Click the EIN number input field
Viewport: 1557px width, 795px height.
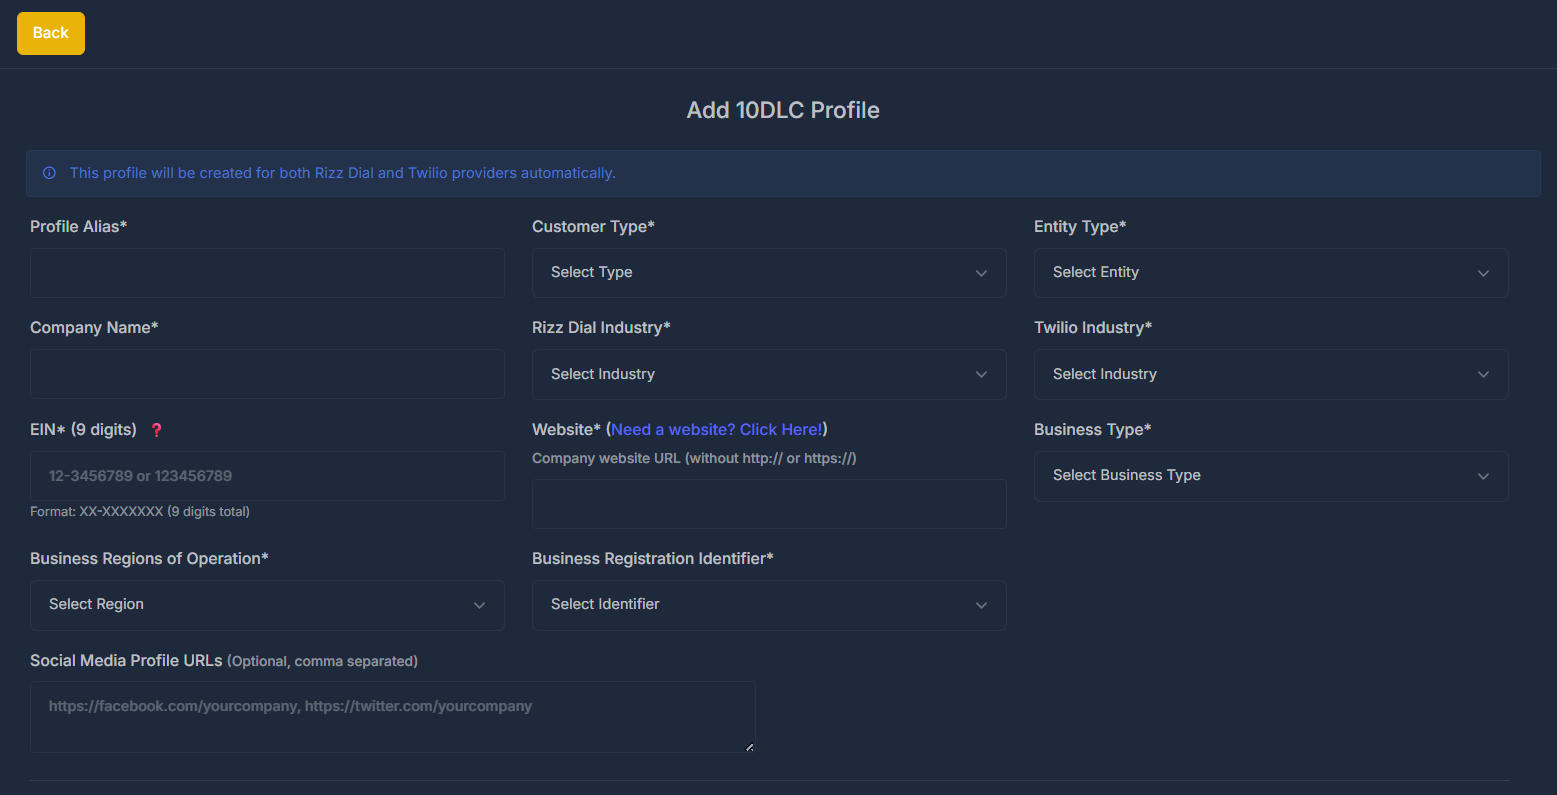pyautogui.click(x=267, y=476)
